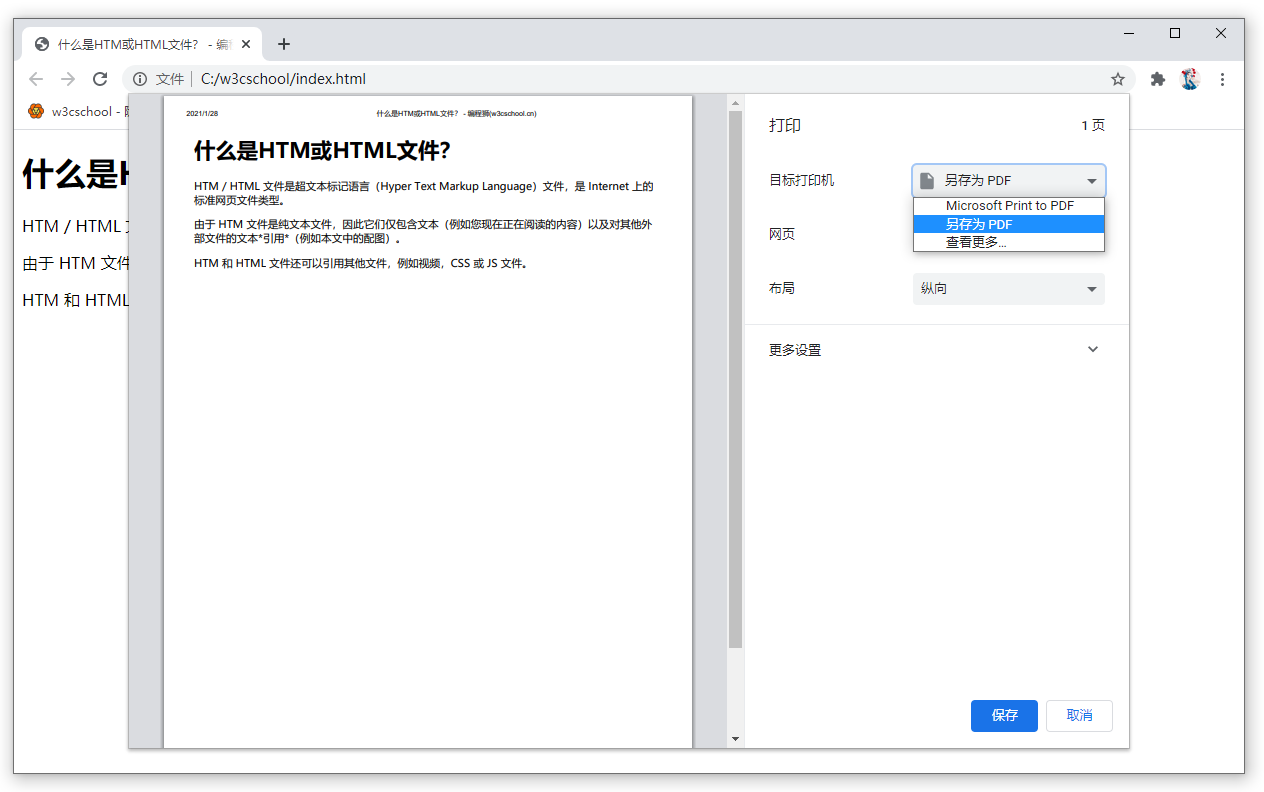
Task: Choose 查看更多 from the printer list
Action: [1008, 241]
